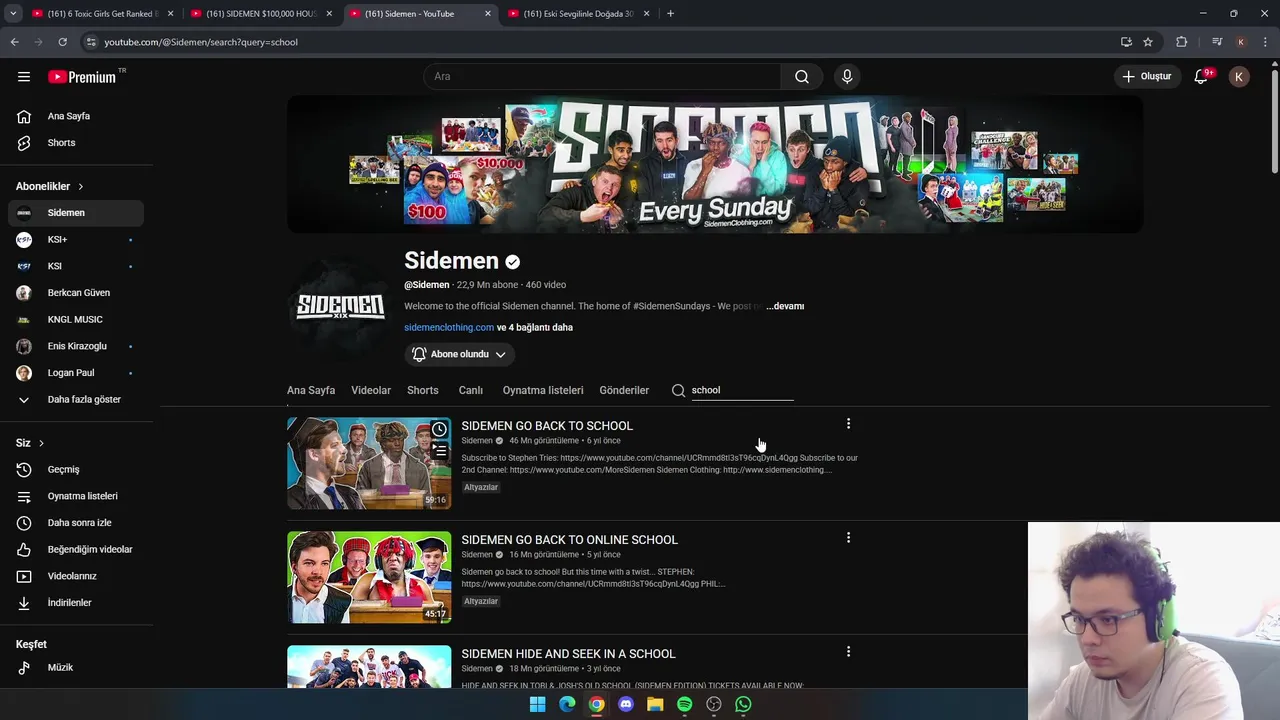This screenshot has height=720, width=1280.
Task: Open Windows Start menu
Action: (537, 704)
